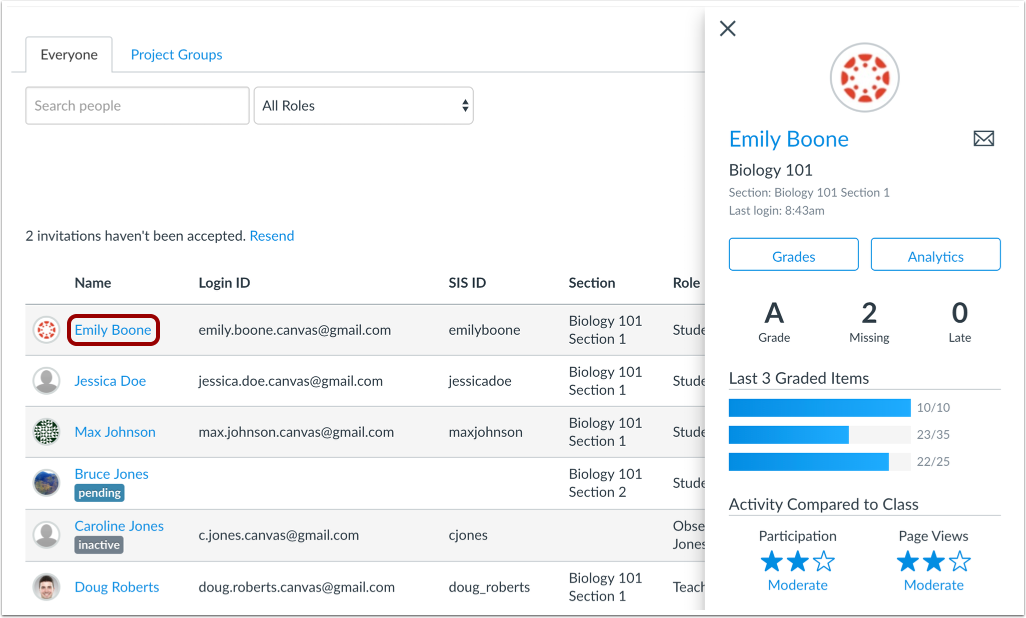Click doug.roberts.canvas@gmail.com login cell
Image resolution: width=1026 pixels, height=618 pixels.
tap(296, 587)
